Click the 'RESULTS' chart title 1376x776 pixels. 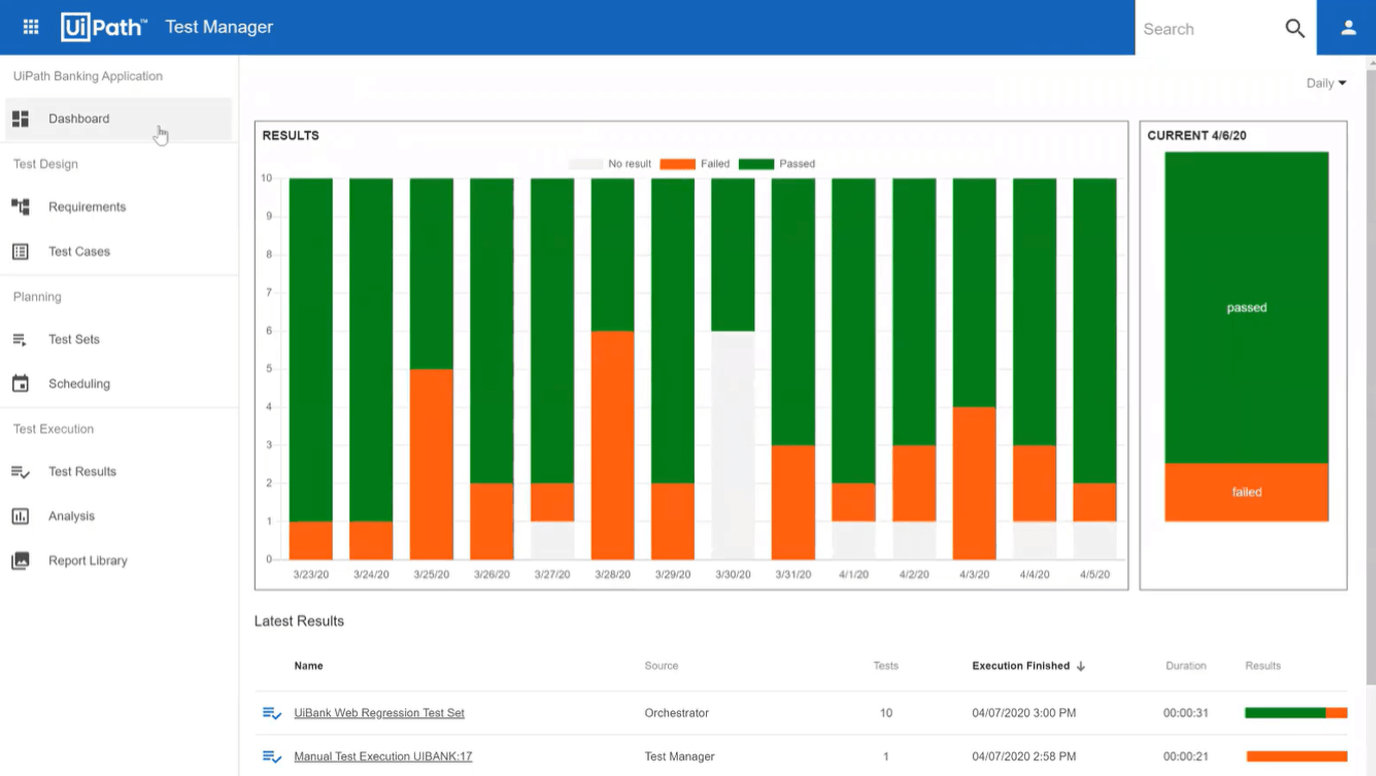pos(291,136)
